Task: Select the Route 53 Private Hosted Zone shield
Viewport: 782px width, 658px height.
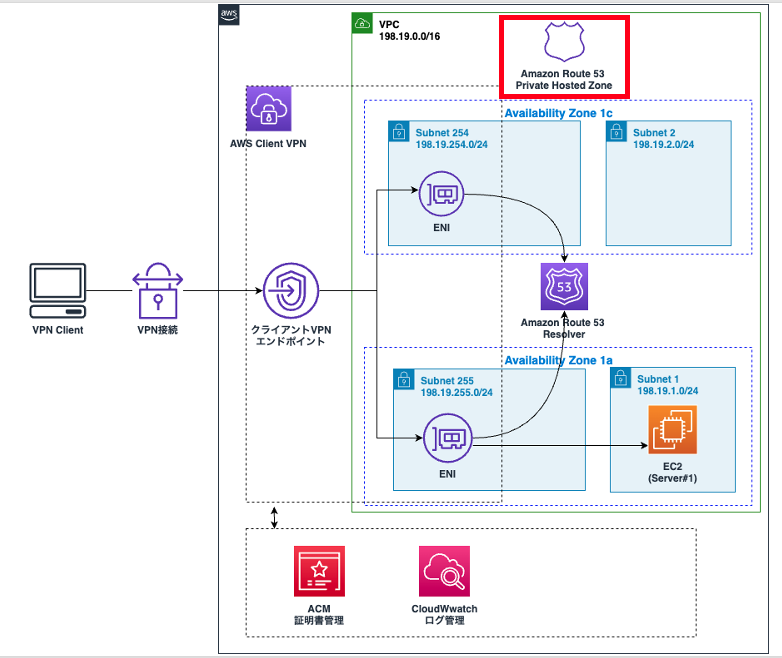Action: tap(564, 41)
